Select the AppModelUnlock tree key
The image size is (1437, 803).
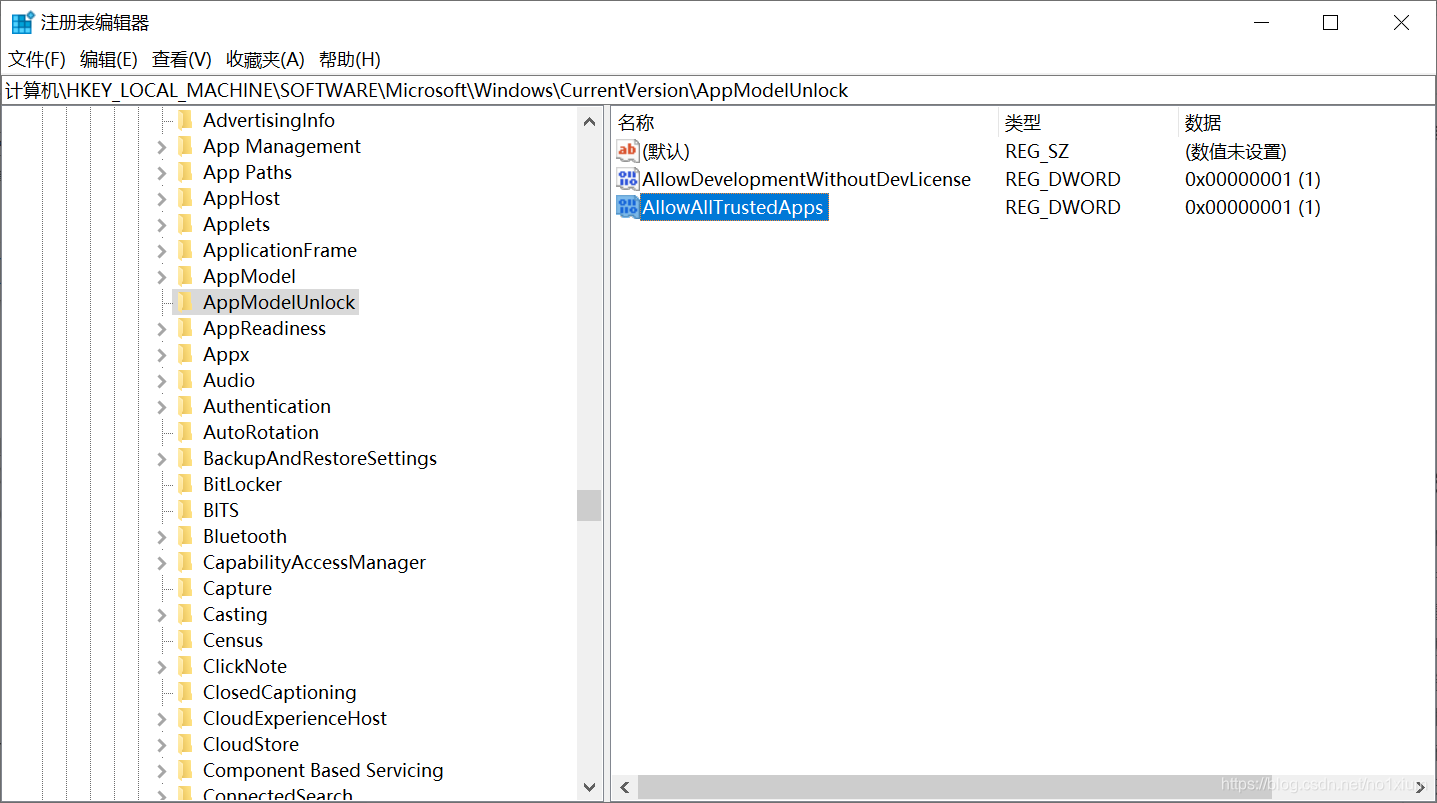pos(279,302)
